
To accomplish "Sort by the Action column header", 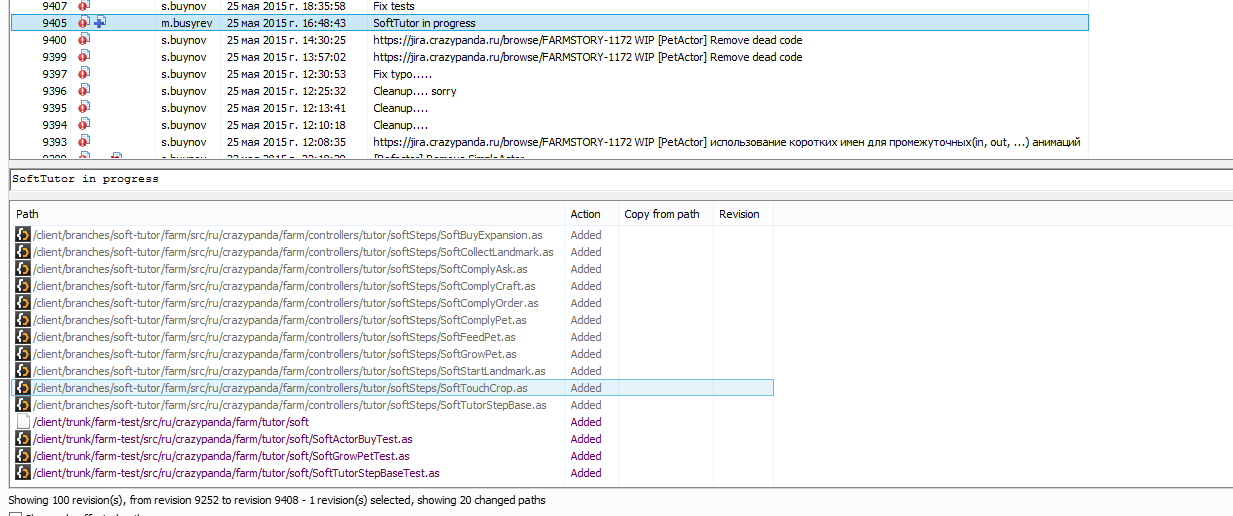I will (x=586, y=214).
